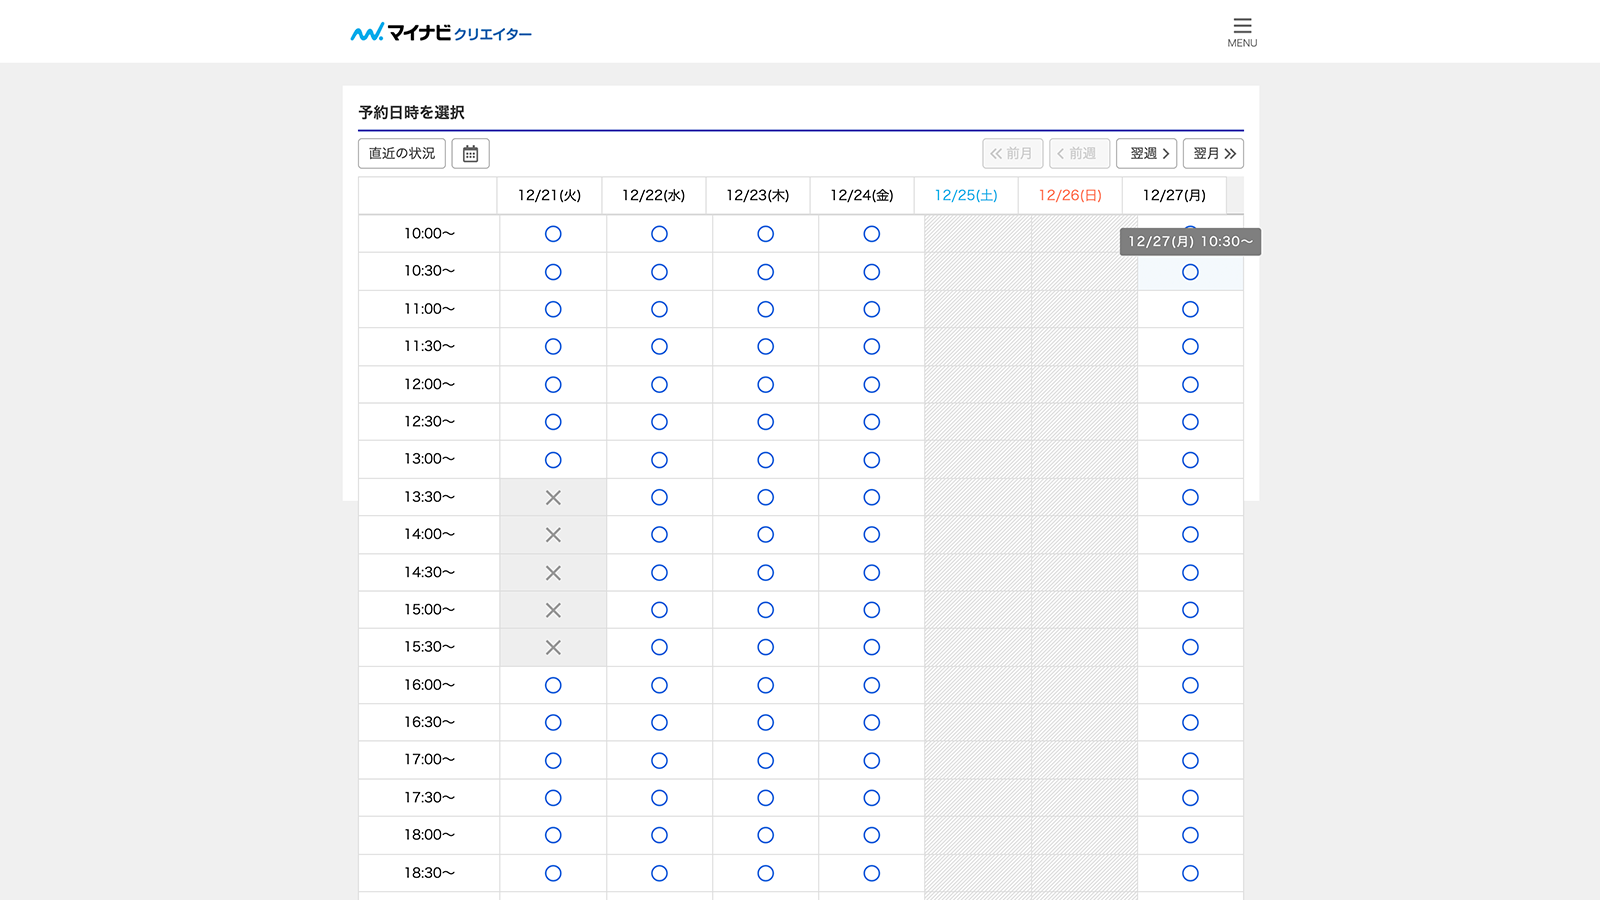Image resolution: width=1600 pixels, height=900 pixels.
Task: Click the red 12/26(日) column header
Action: [1070, 195]
